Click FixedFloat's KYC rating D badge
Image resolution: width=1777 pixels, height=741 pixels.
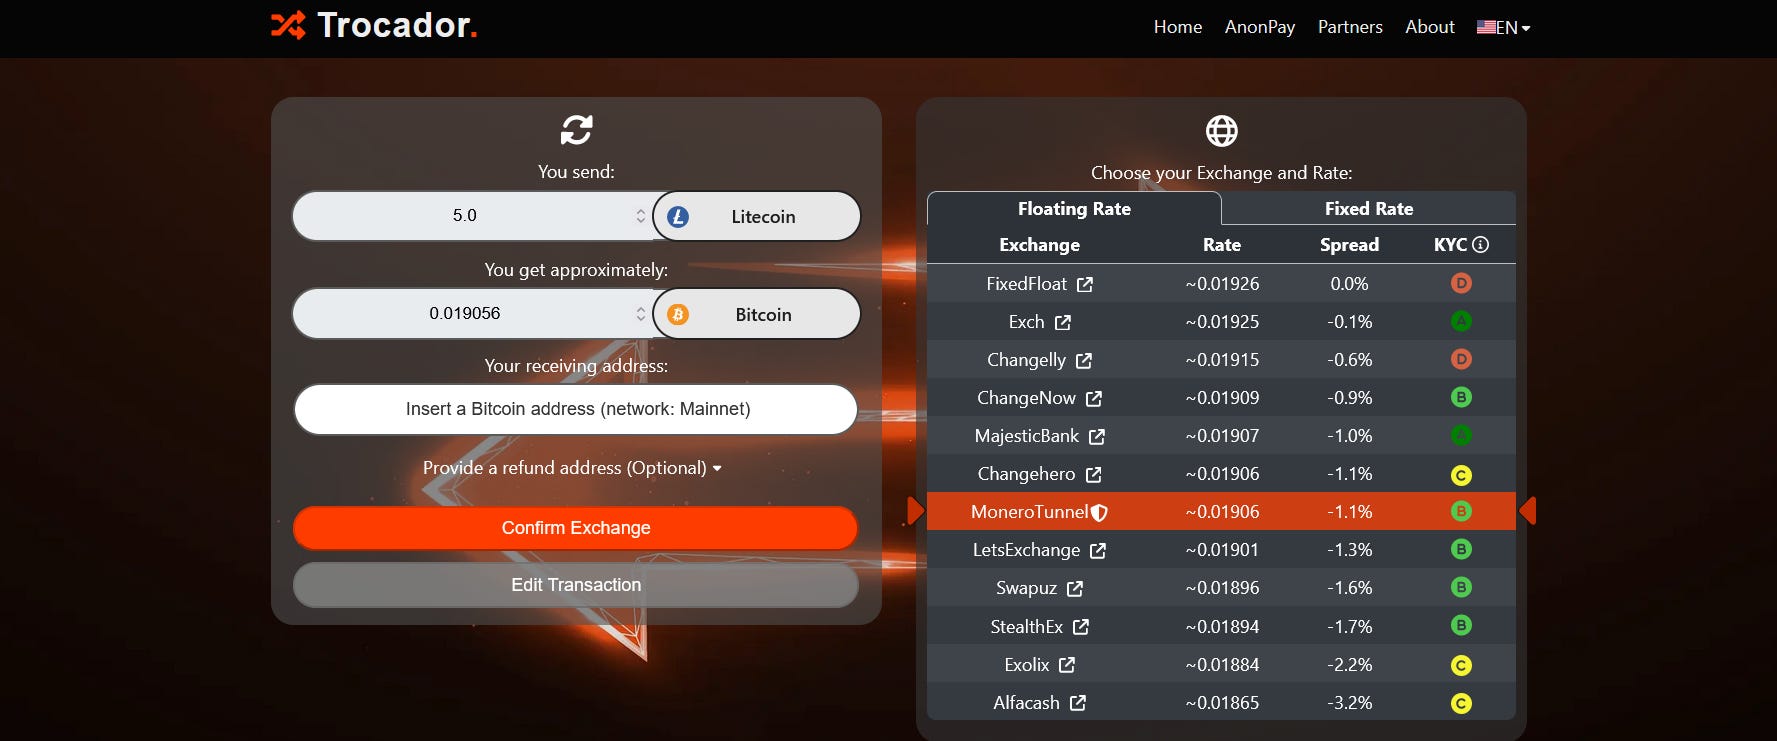tap(1461, 283)
